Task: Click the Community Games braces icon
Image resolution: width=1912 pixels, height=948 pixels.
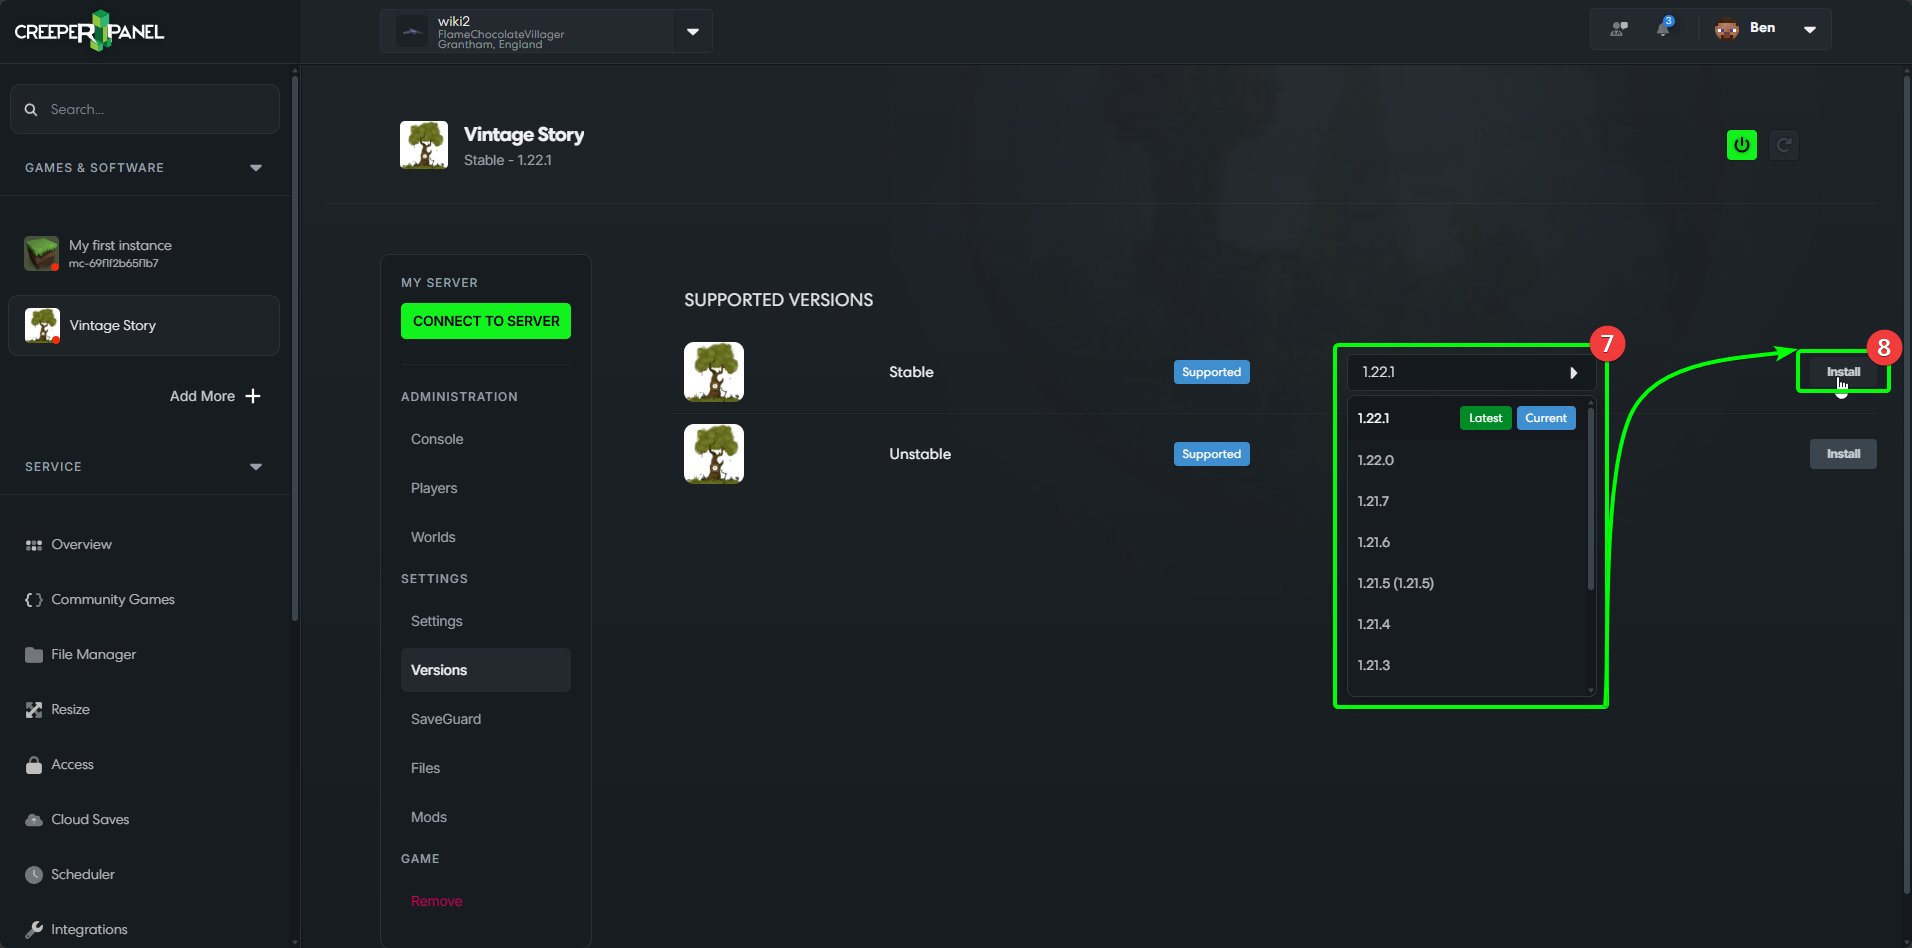Action: coord(34,600)
